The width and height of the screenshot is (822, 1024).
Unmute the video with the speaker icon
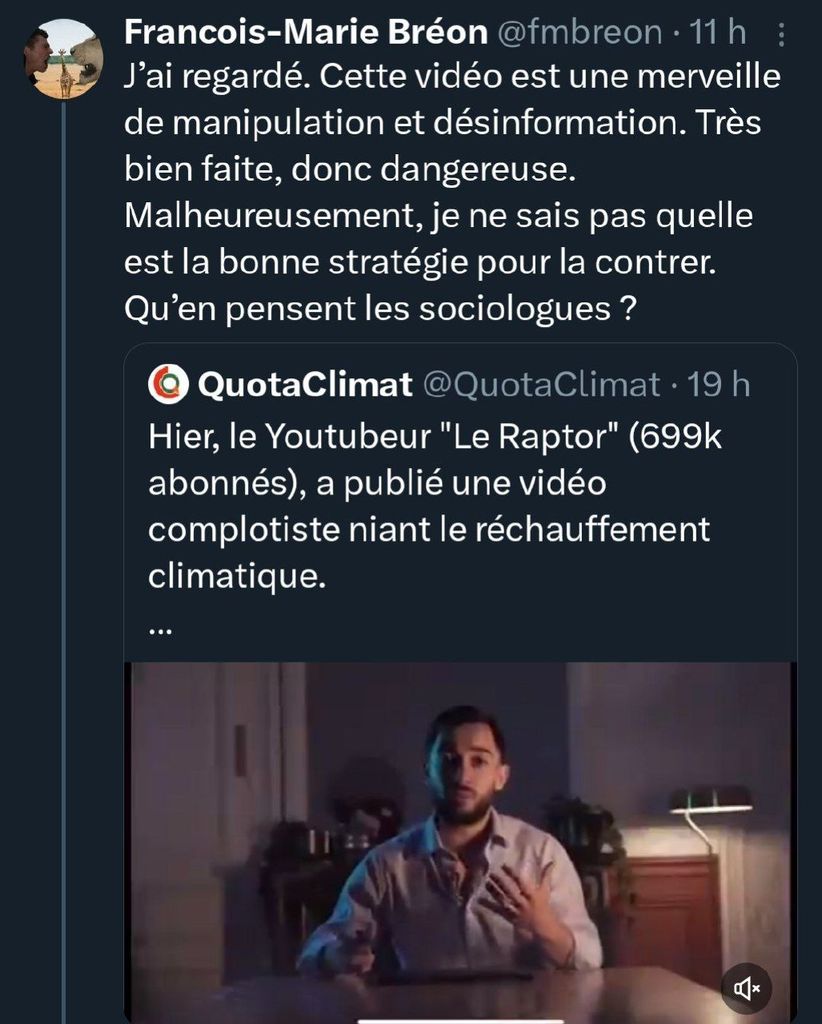pos(747,989)
